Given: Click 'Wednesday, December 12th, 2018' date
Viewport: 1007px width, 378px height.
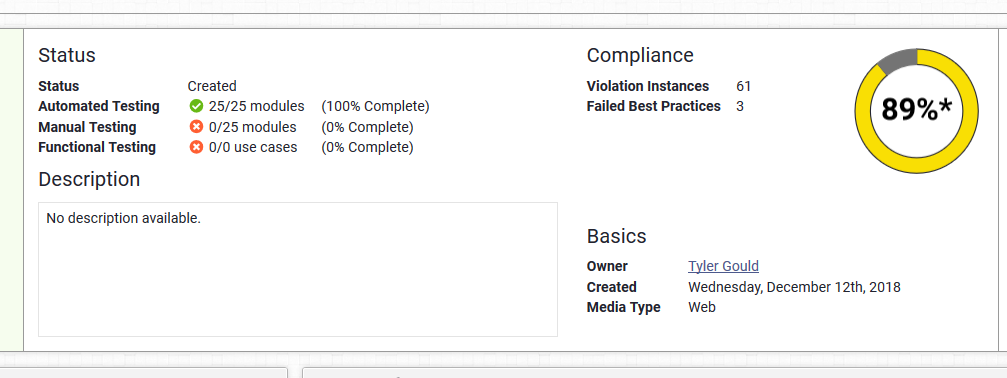Looking at the screenshot, I should [794, 287].
